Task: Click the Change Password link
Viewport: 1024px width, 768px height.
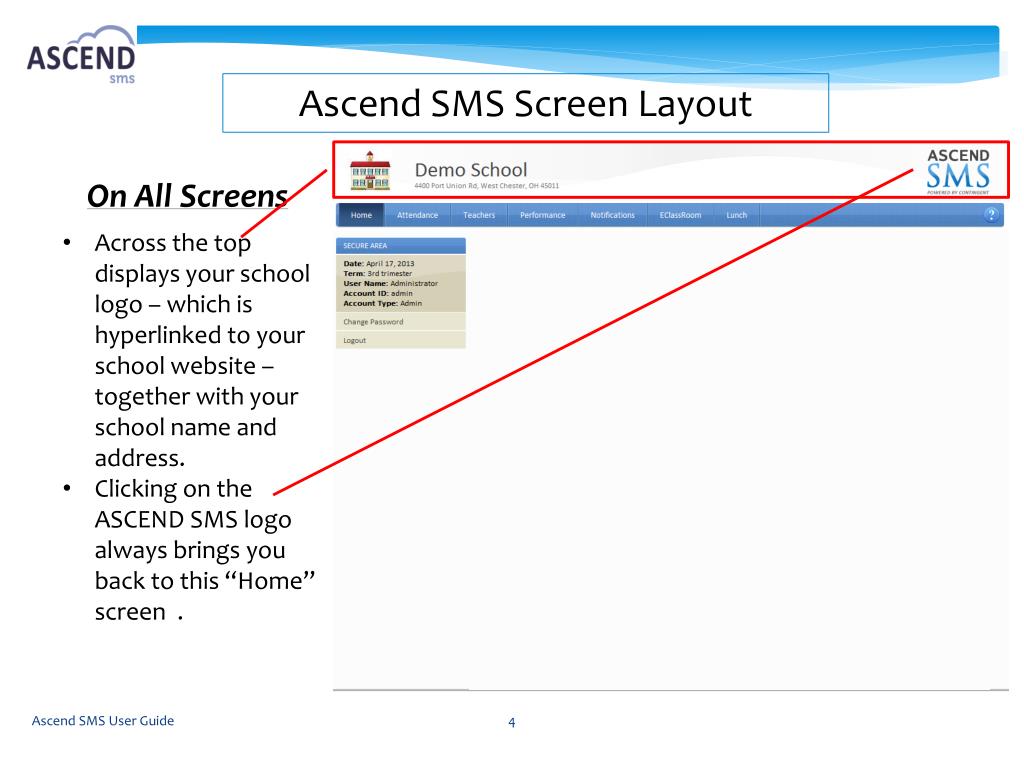Action: click(x=373, y=322)
